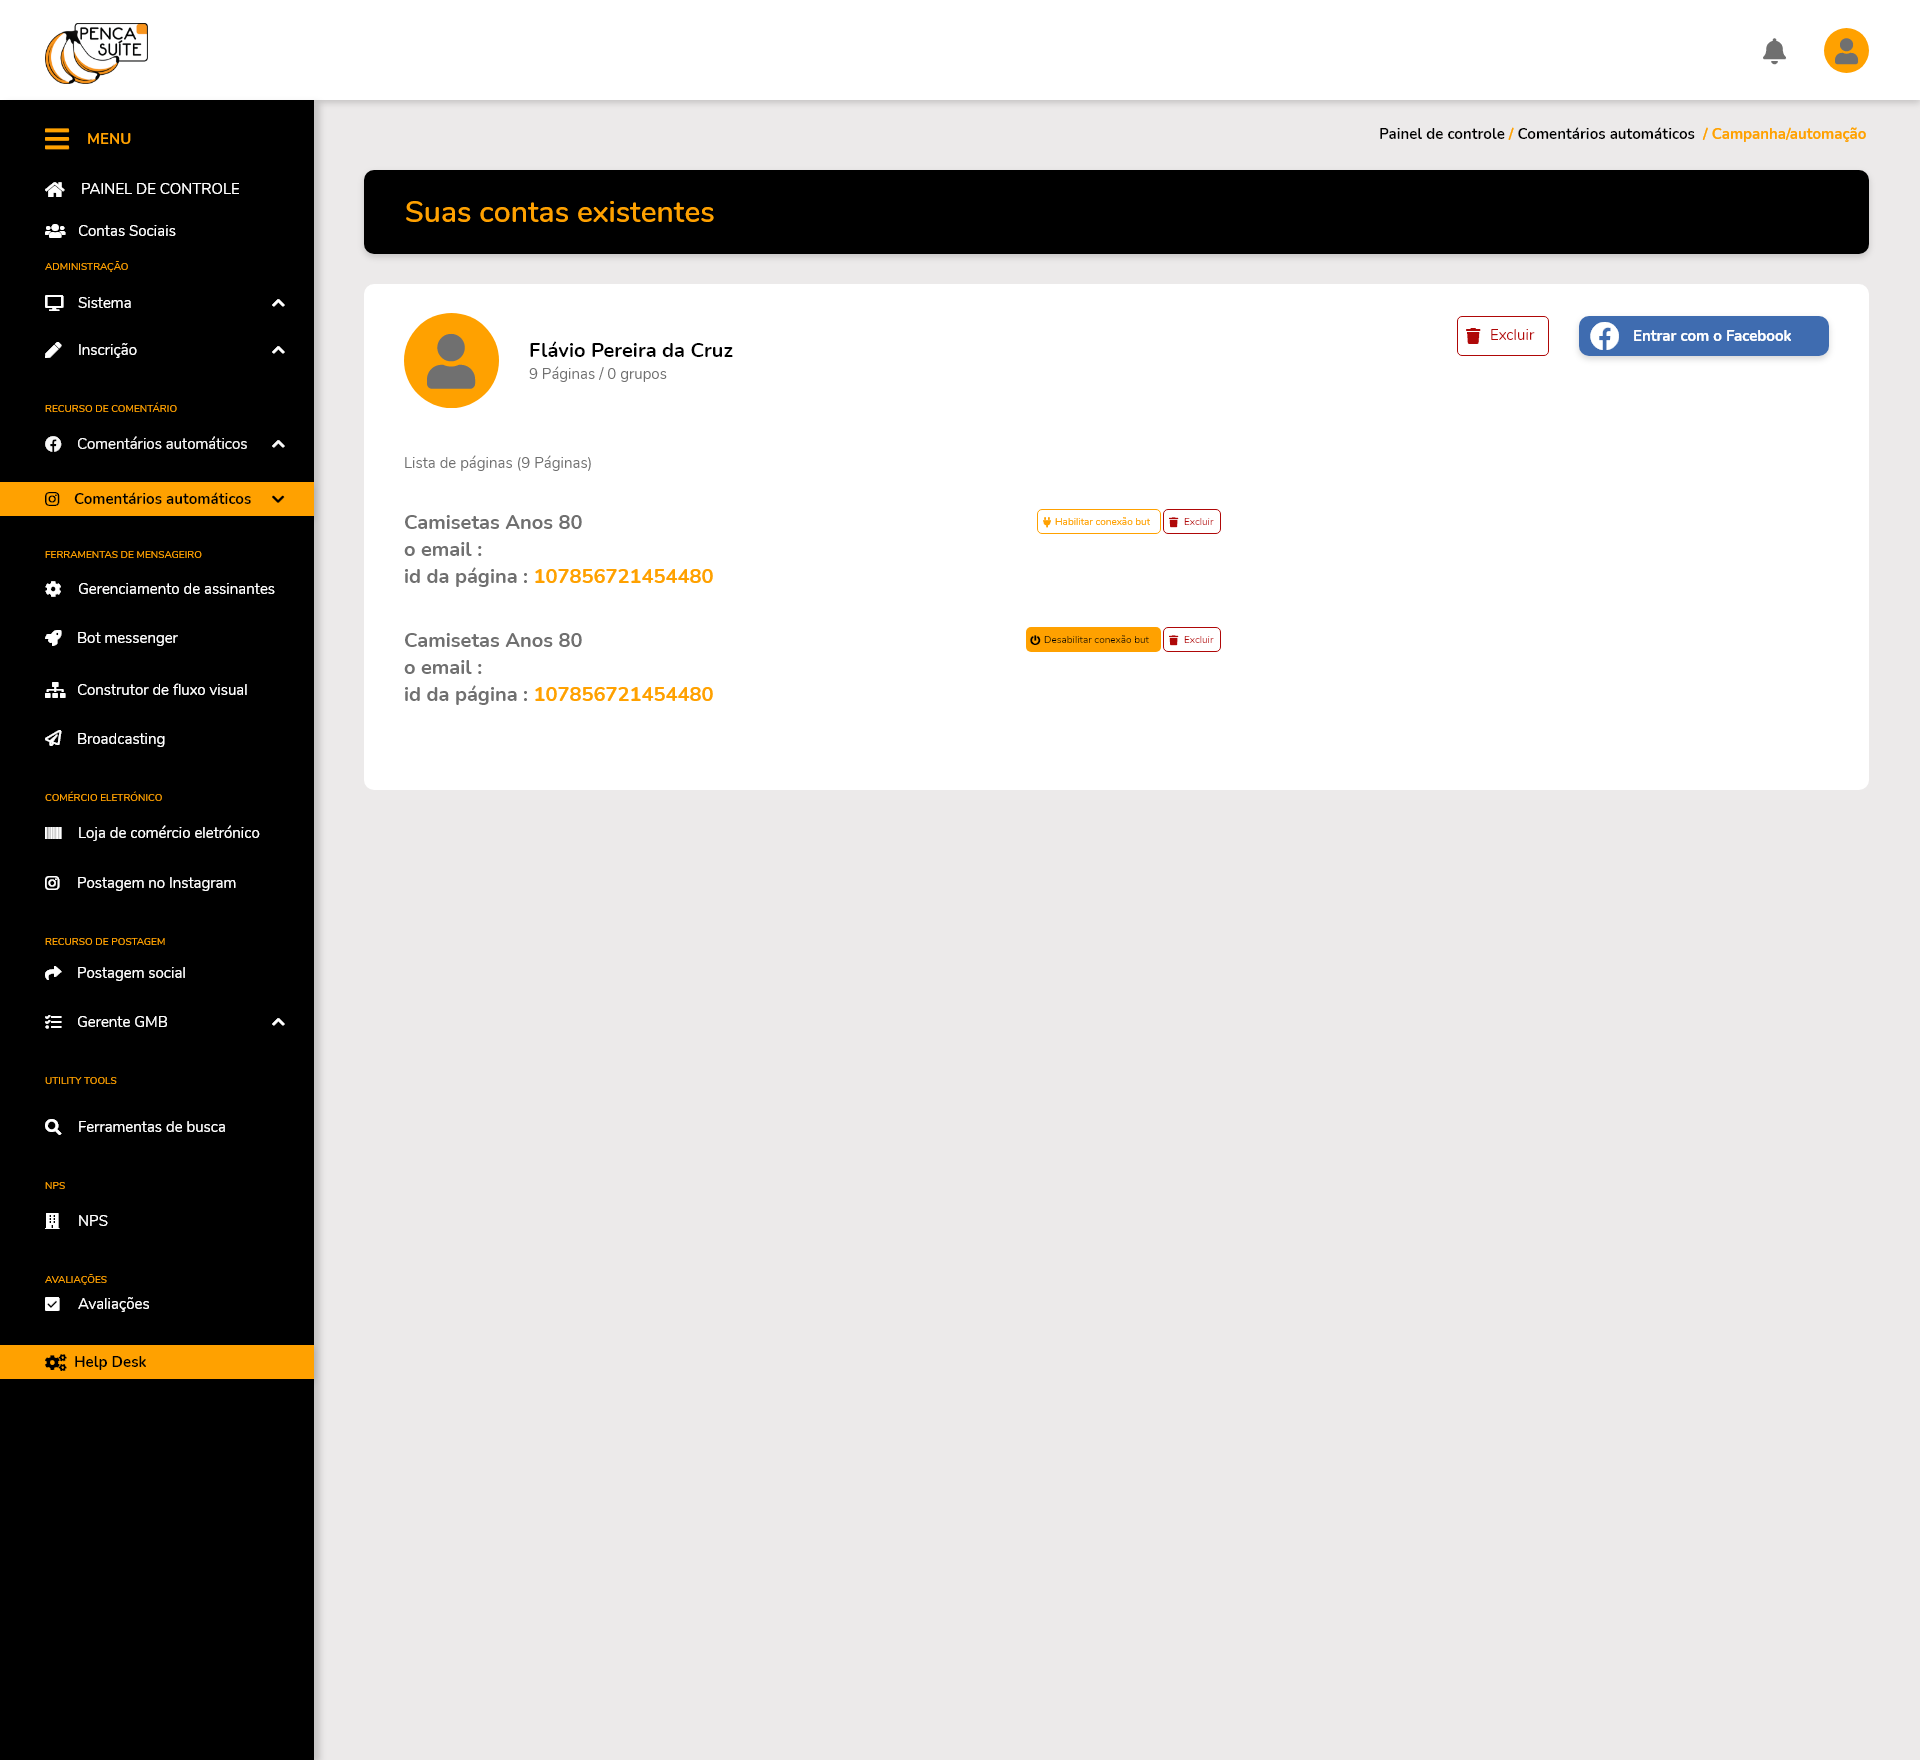1920x1760 pixels.
Task: Open the Bot messenger rocket icon
Action: click(x=53, y=638)
